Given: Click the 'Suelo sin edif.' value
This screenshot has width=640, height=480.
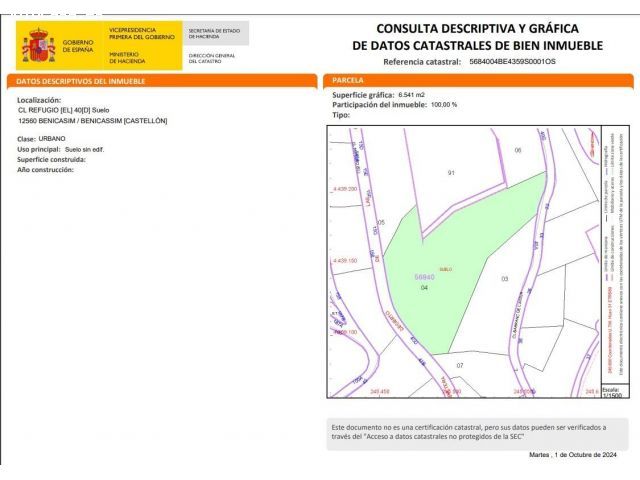Looking at the screenshot, I should point(84,149).
